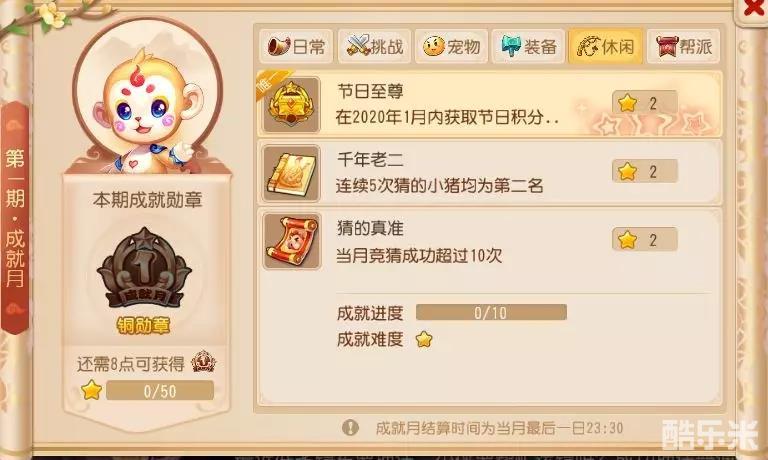Screen dimensions: 768x460
Task: Click the 0/50 star points progress bar
Action: pos(160,391)
